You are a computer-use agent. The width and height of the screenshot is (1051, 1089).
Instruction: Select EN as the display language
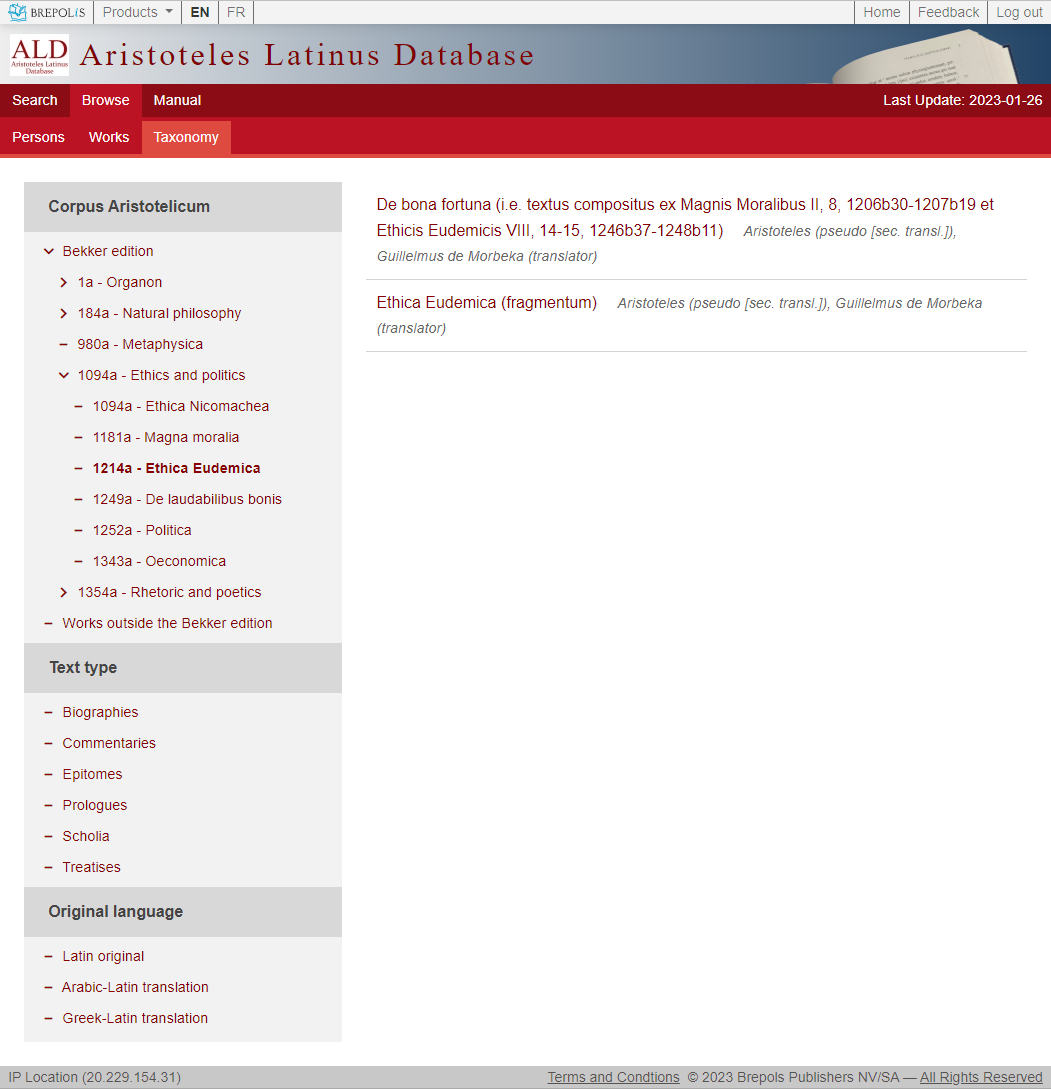click(199, 12)
